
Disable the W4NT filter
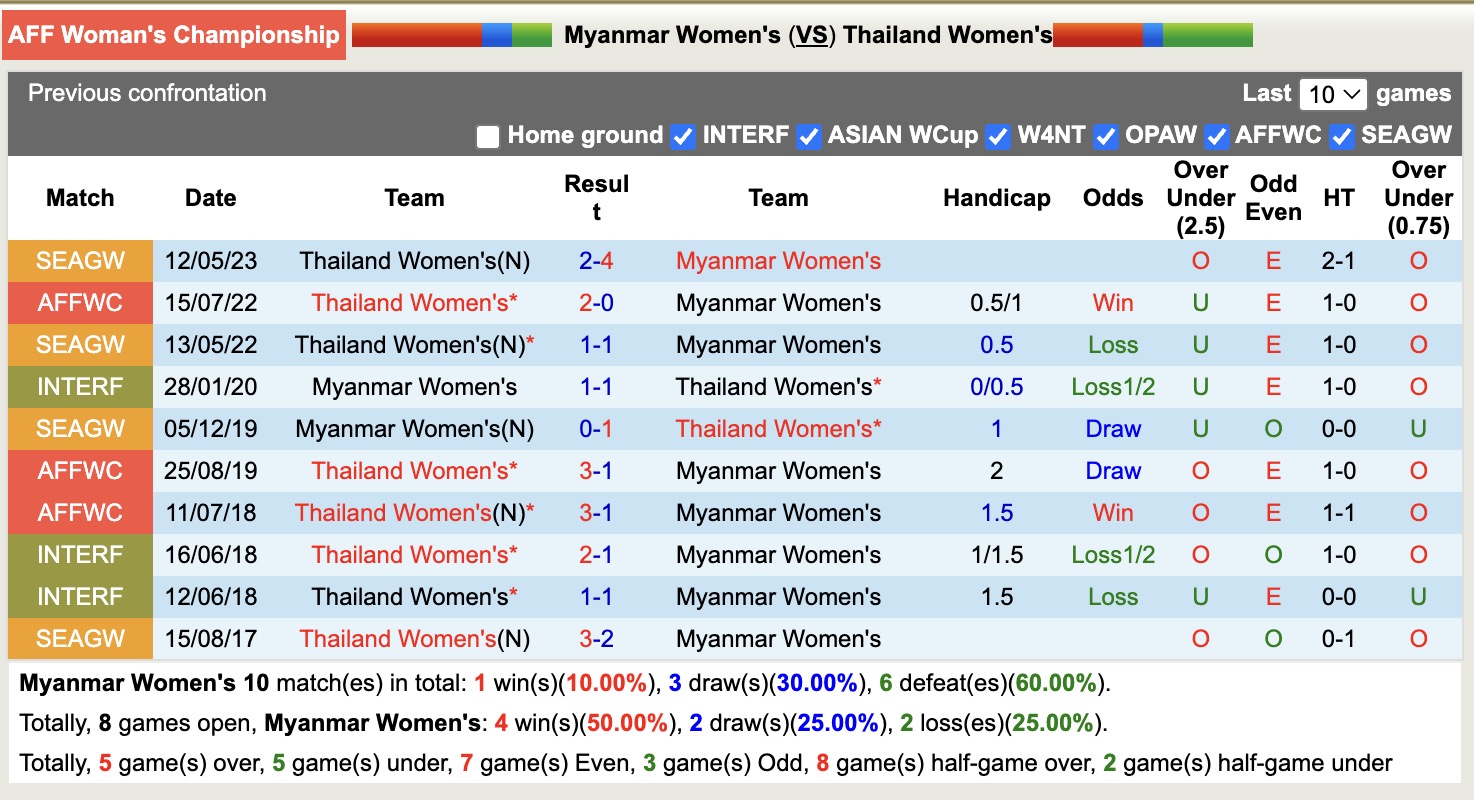tap(996, 136)
